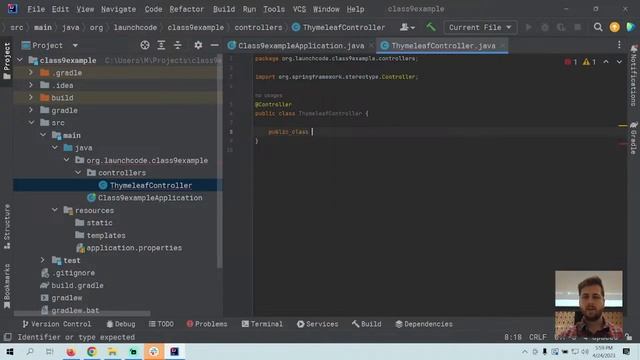Open File Explorer from taskbar

[112, 351]
